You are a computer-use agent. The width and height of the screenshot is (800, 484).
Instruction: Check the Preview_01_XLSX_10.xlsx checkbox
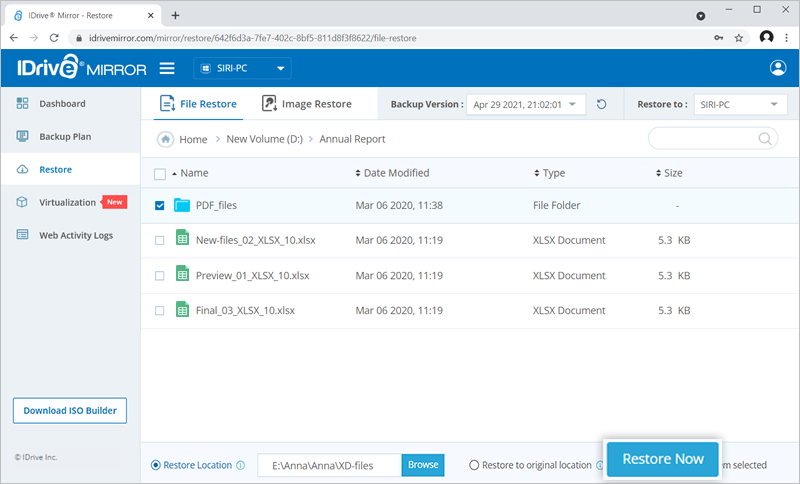[x=160, y=275]
